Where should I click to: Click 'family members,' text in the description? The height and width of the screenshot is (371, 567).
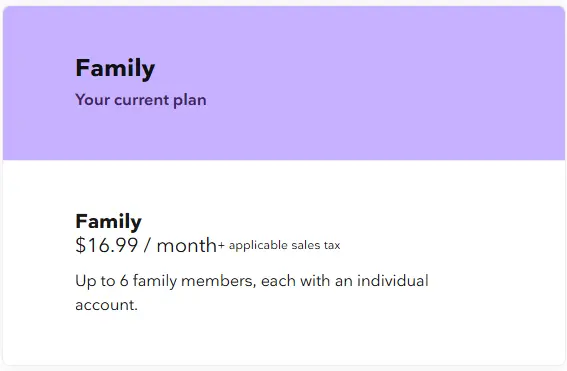tap(195, 281)
